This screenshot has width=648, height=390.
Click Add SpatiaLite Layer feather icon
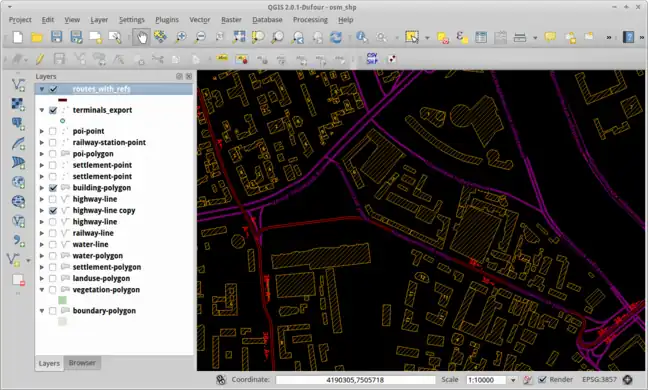coord(18,143)
